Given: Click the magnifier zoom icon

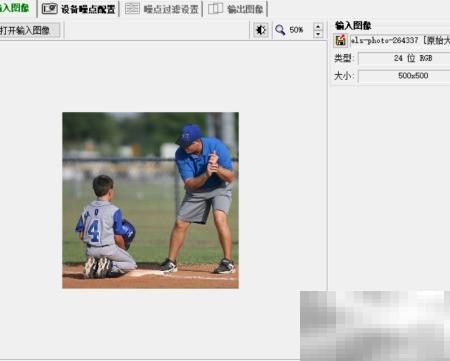Looking at the screenshot, I should pos(280,30).
